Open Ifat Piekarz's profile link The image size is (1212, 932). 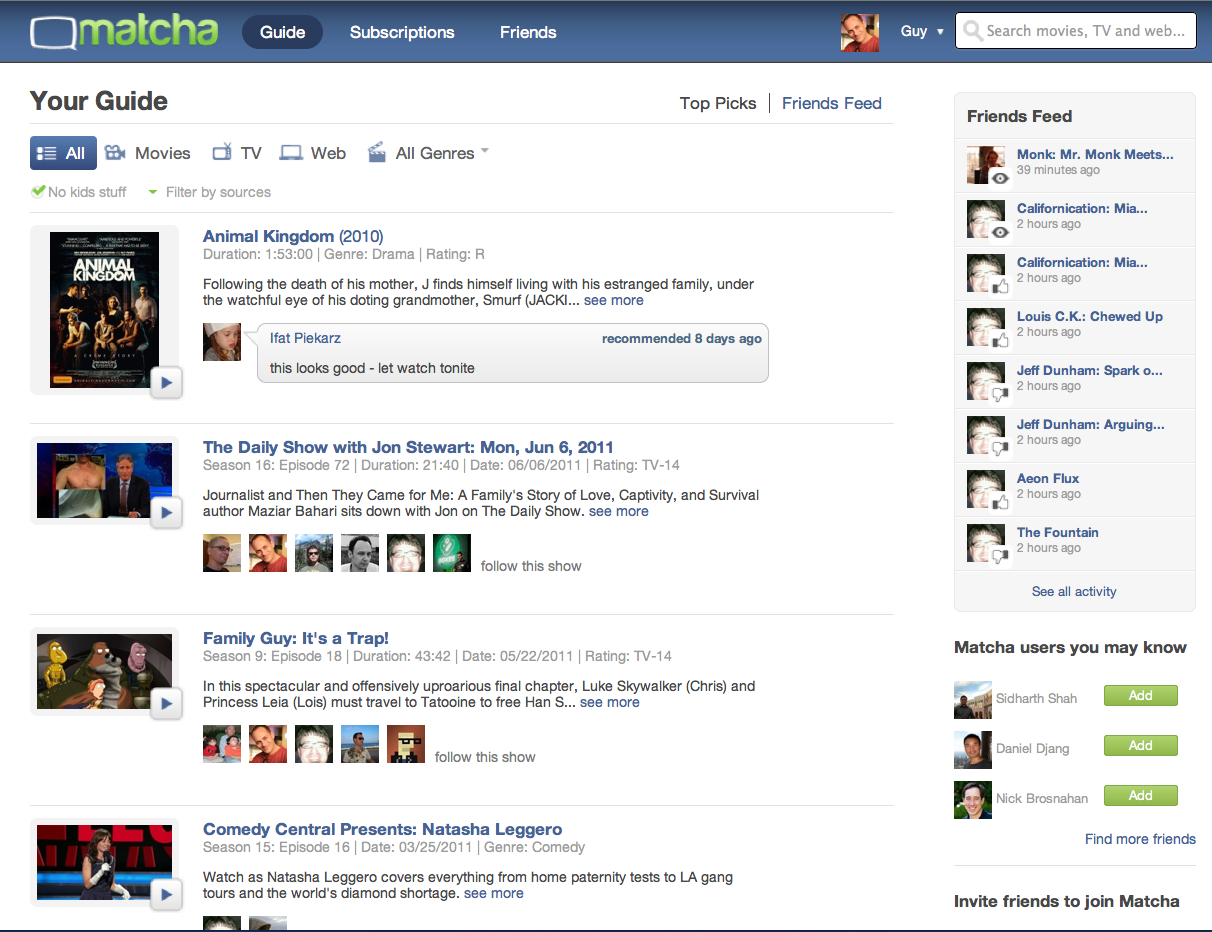[305, 338]
